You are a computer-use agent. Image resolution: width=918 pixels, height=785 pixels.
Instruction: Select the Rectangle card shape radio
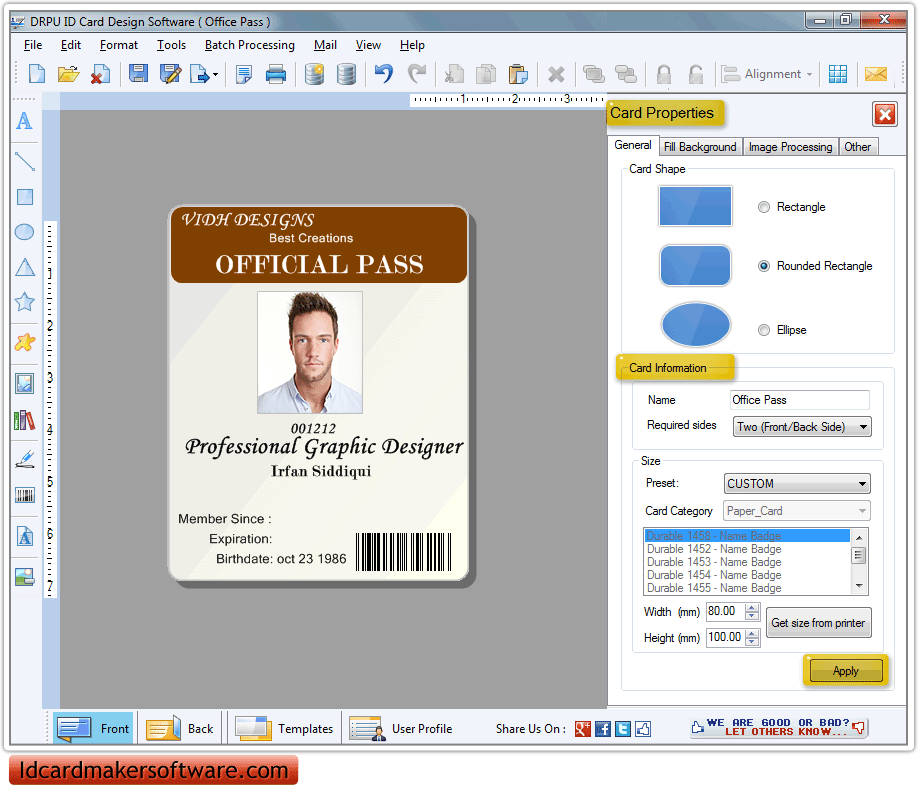pyautogui.click(x=763, y=207)
